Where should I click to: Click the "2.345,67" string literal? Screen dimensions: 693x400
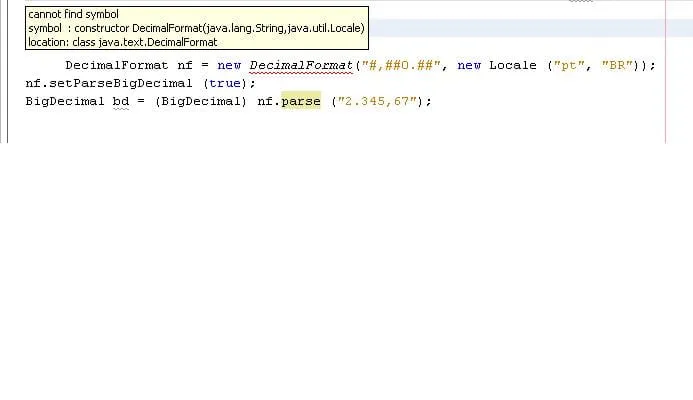[377, 101]
